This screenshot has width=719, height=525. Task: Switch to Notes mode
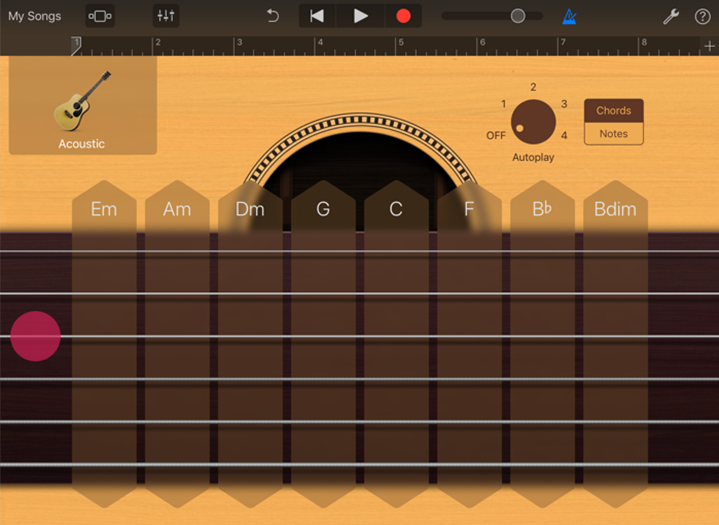(x=614, y=134)
